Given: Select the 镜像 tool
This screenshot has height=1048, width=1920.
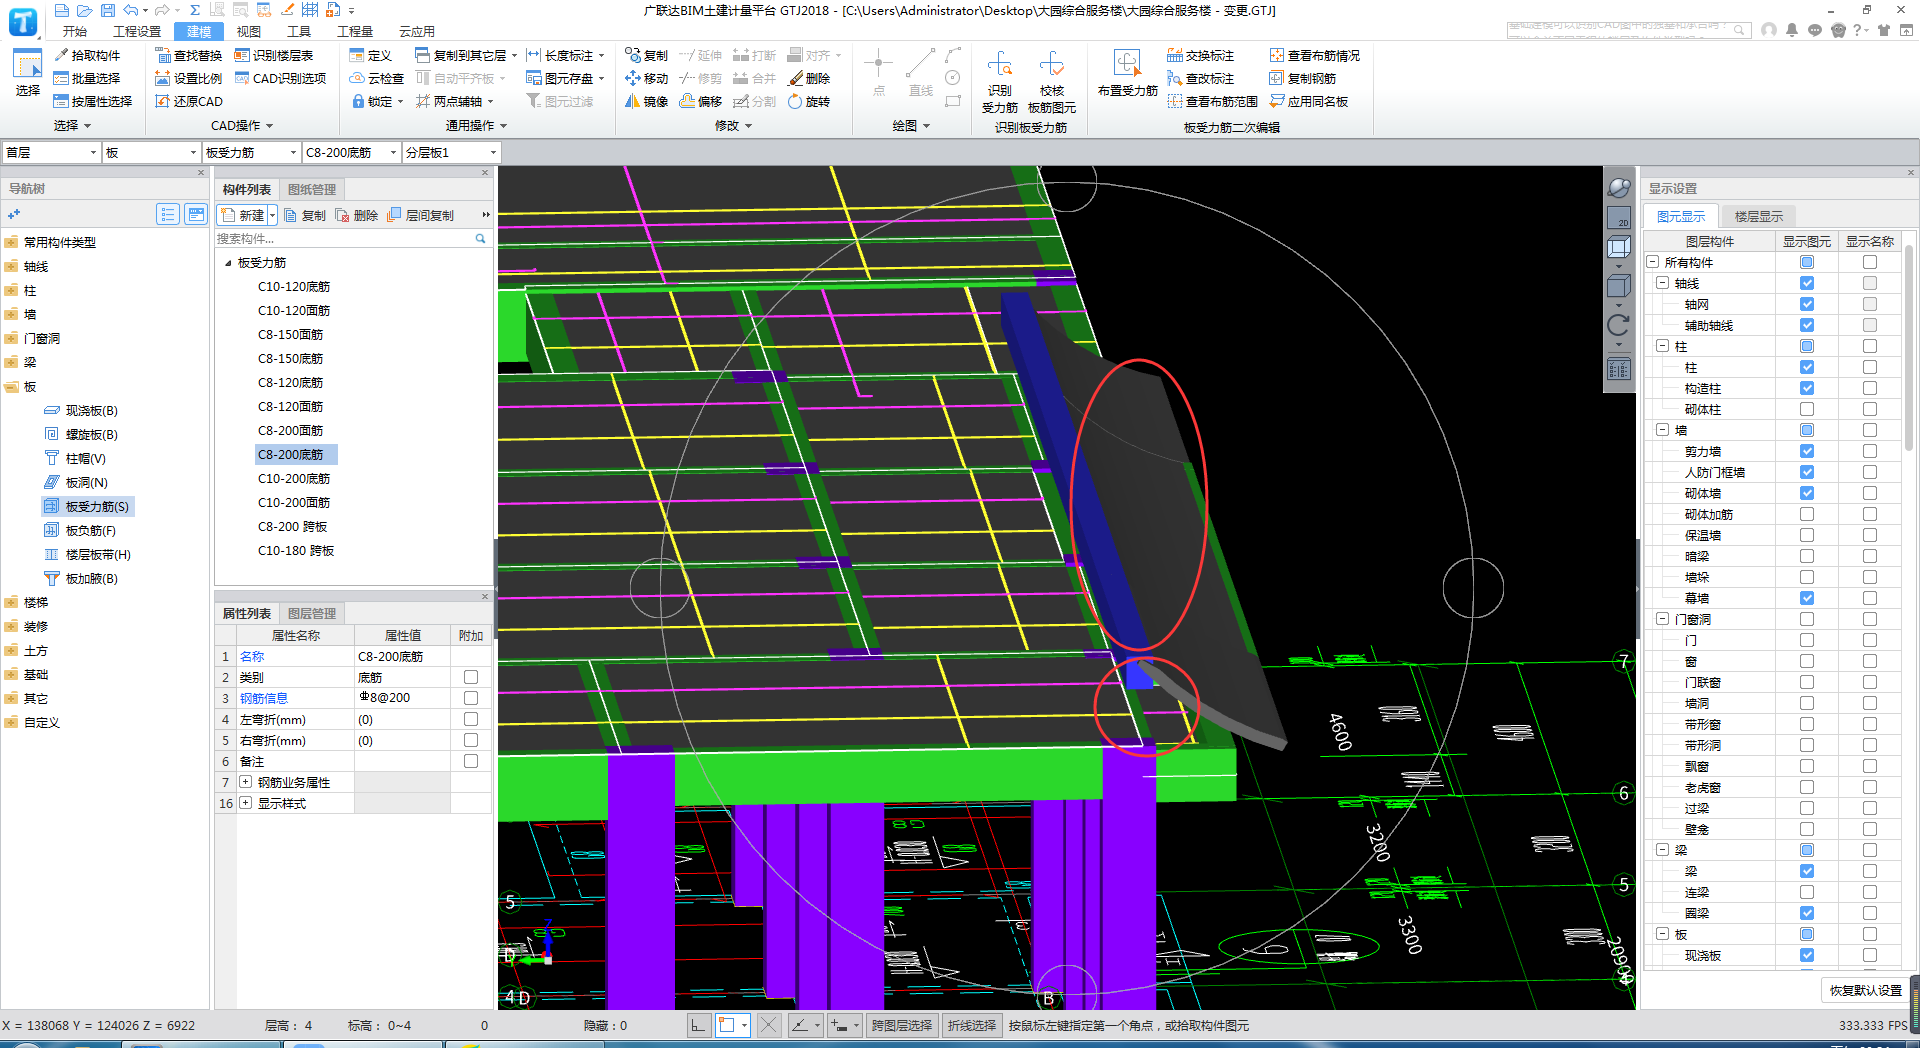Looking at the screenshot, I should pos(646,101).
